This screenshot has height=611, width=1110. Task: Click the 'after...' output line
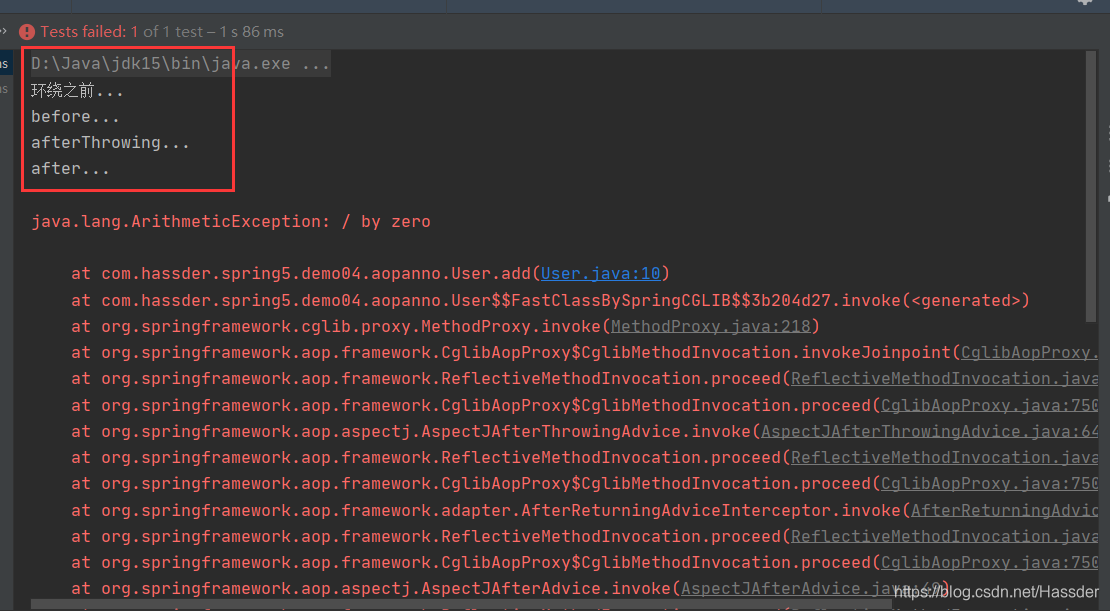(x=70, y=169)
